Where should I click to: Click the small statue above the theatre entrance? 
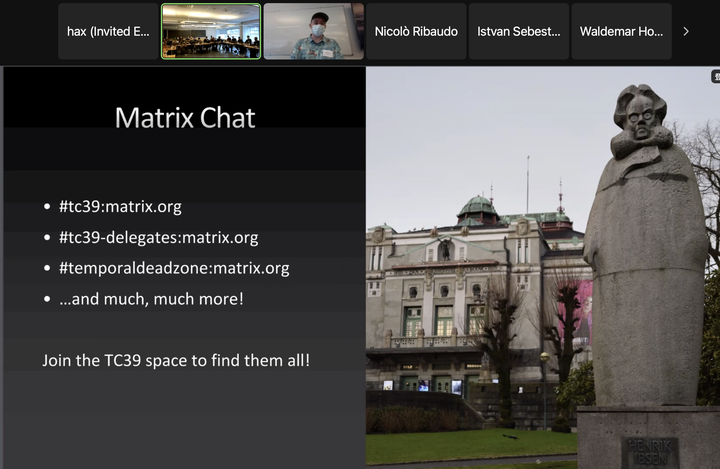click(x=444, y=249)
